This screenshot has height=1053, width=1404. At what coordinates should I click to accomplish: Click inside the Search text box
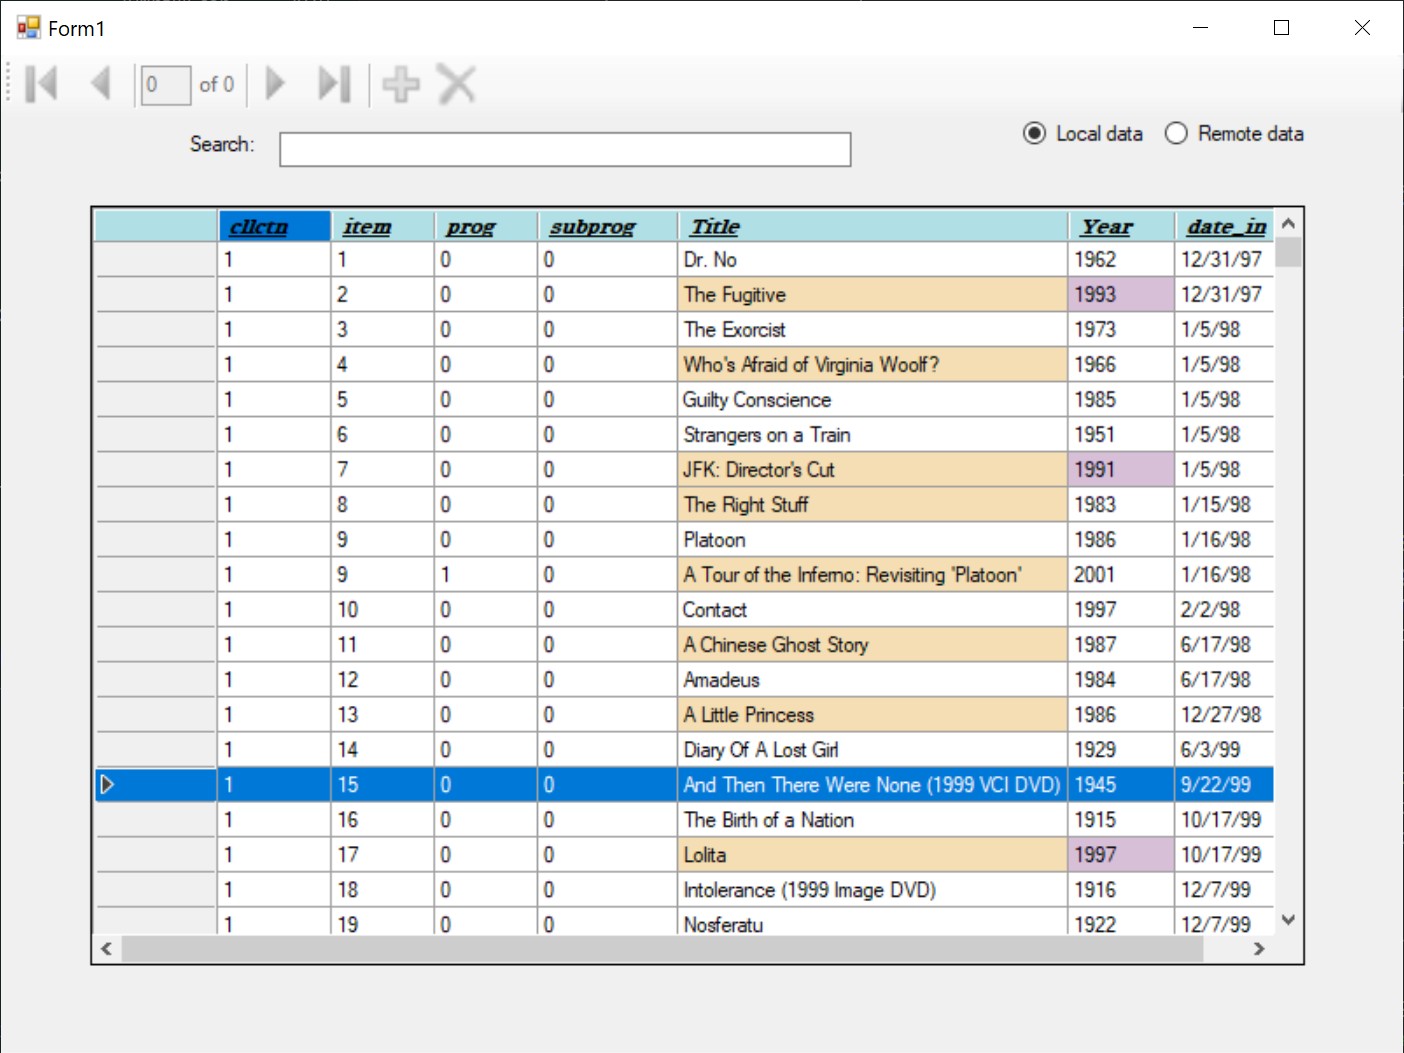[x=565, y=148]
